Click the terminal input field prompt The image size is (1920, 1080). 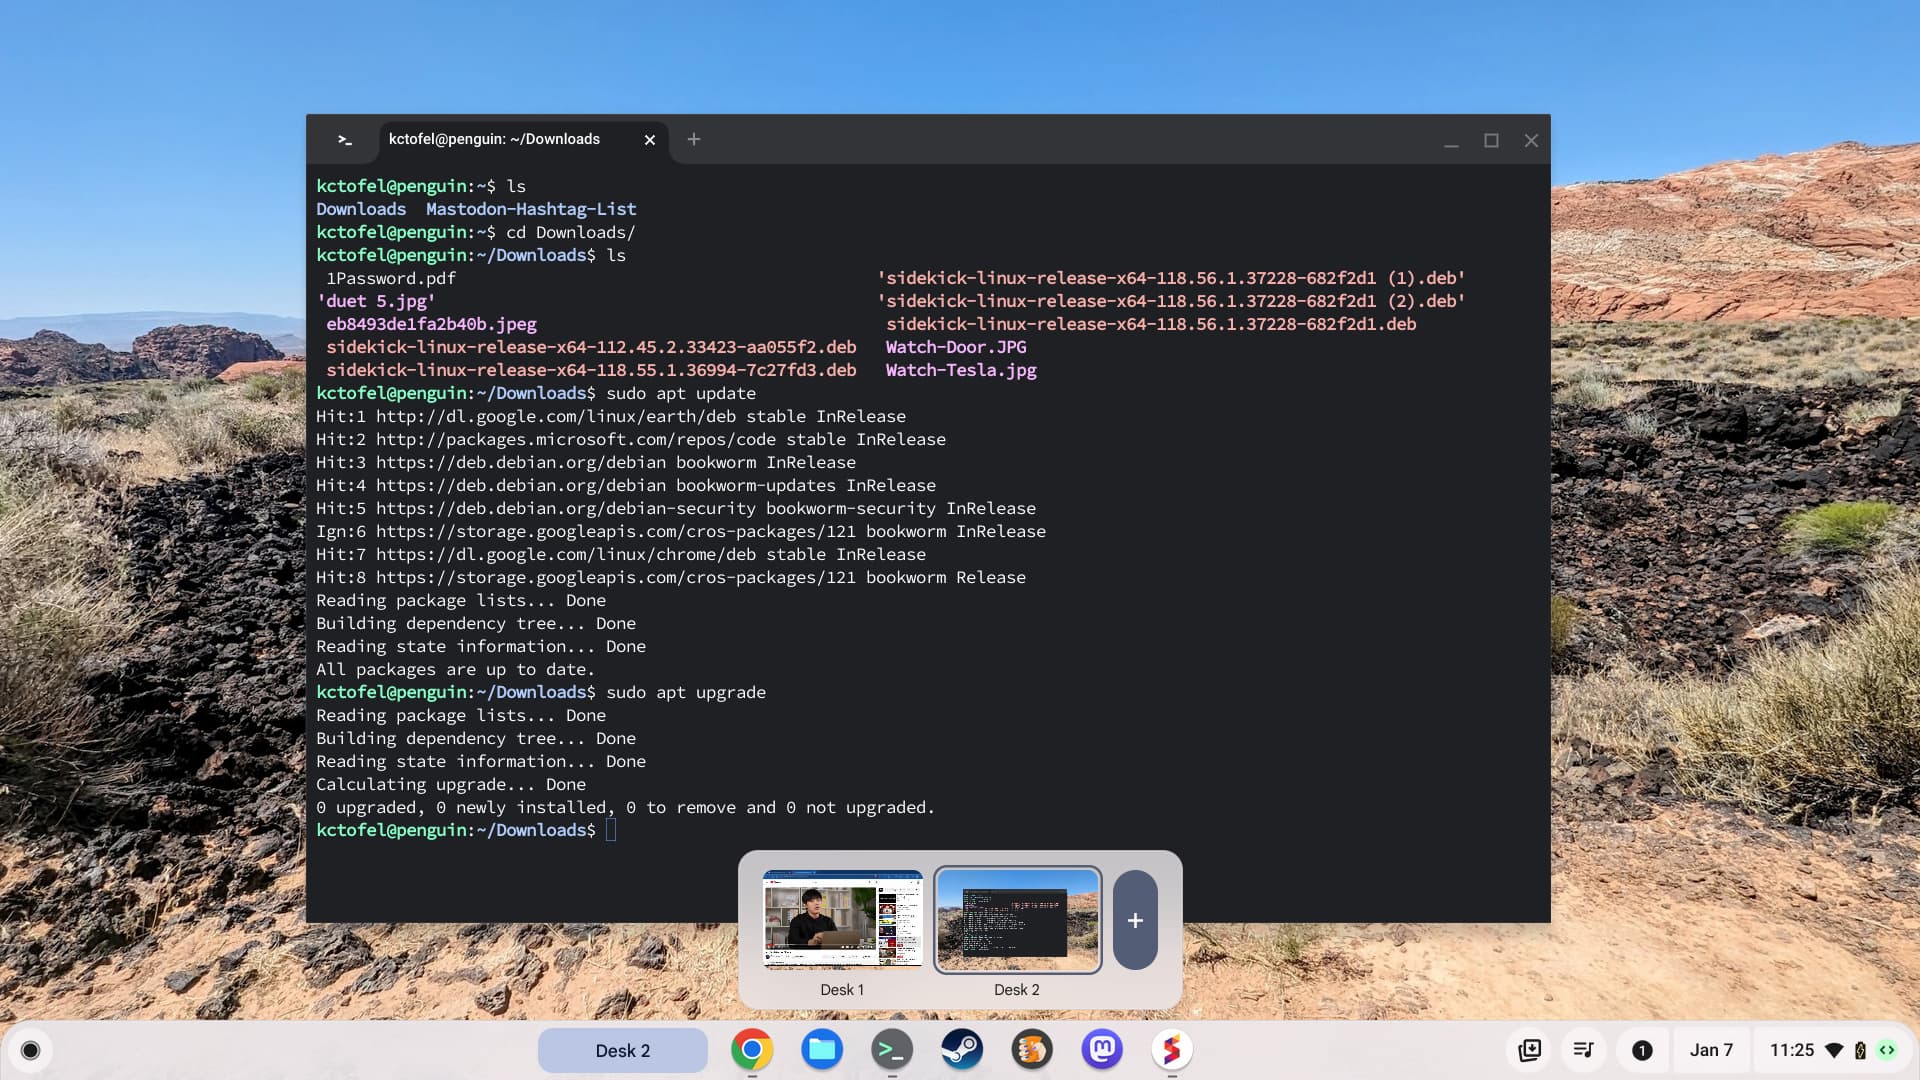(609, 829)
